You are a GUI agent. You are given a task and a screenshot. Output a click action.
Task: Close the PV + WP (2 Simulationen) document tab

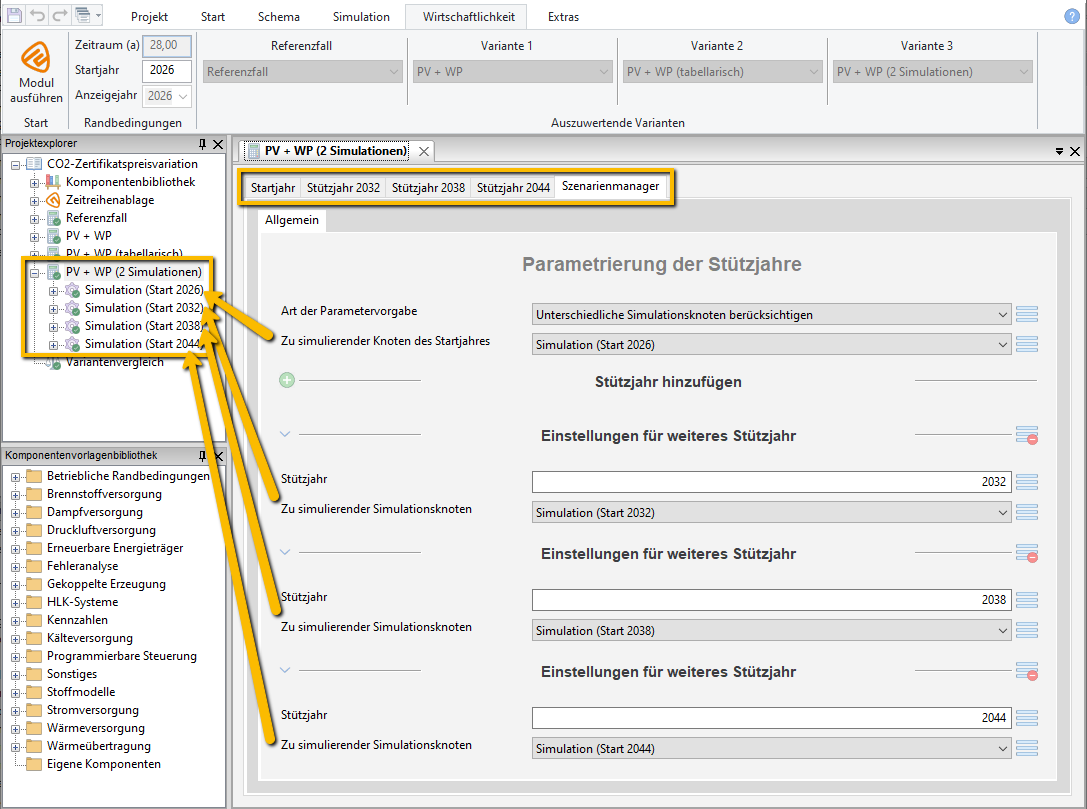(424, 151)
